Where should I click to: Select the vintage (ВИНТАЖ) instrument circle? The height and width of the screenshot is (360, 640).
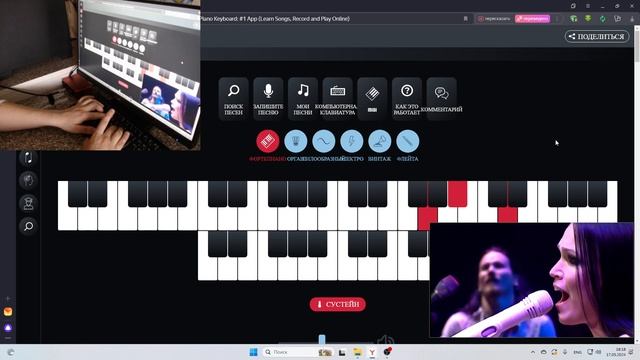[380, 141]
